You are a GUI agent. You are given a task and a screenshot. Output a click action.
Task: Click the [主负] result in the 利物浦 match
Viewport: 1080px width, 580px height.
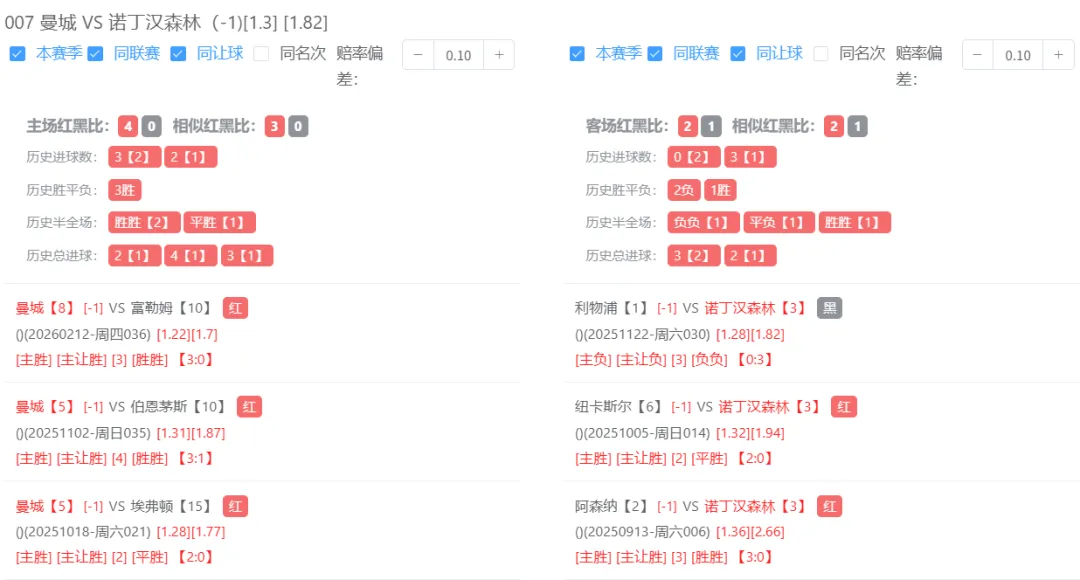click(593, 359)
